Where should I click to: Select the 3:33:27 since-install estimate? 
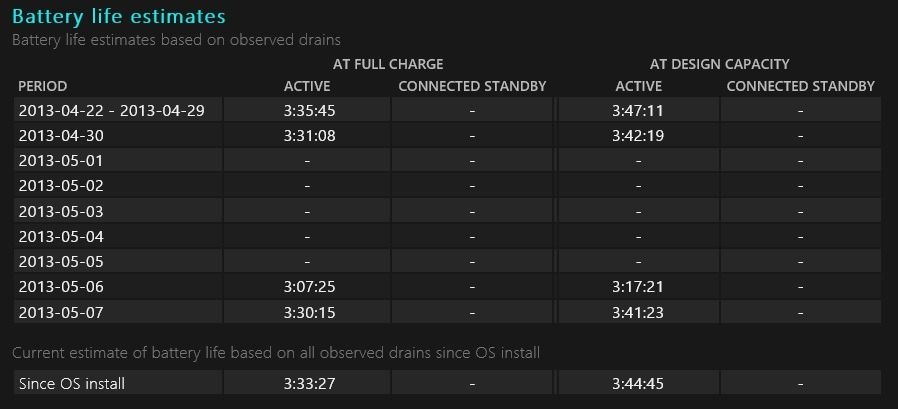(x=309, y=383)
